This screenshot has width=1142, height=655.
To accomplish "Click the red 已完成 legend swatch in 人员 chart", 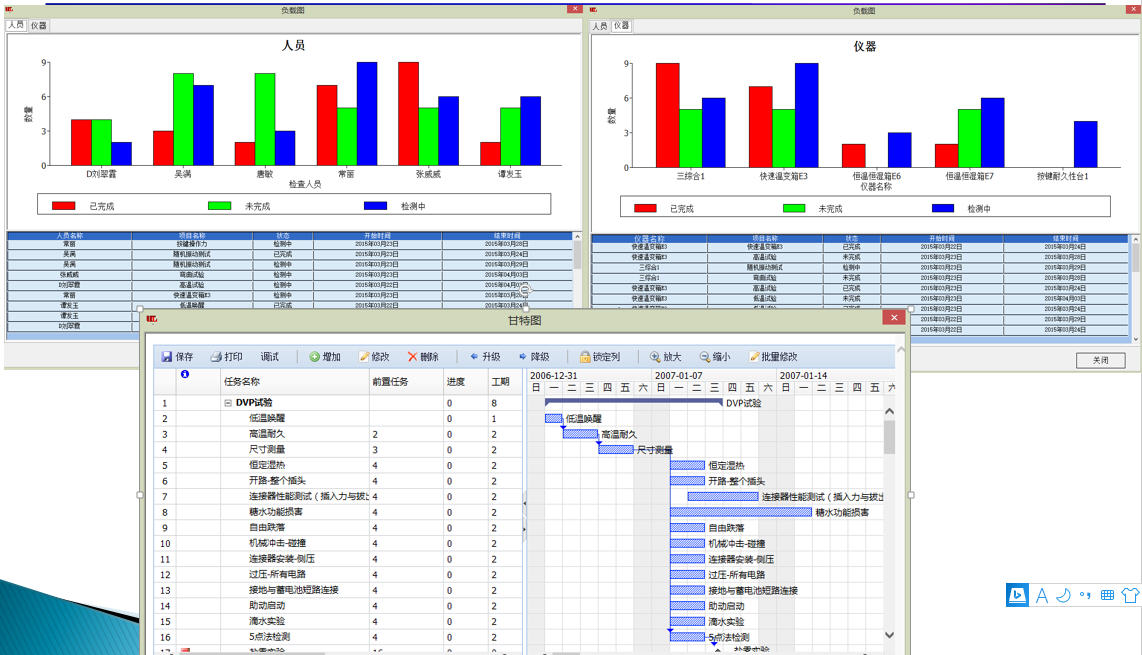I will (64, 205).
